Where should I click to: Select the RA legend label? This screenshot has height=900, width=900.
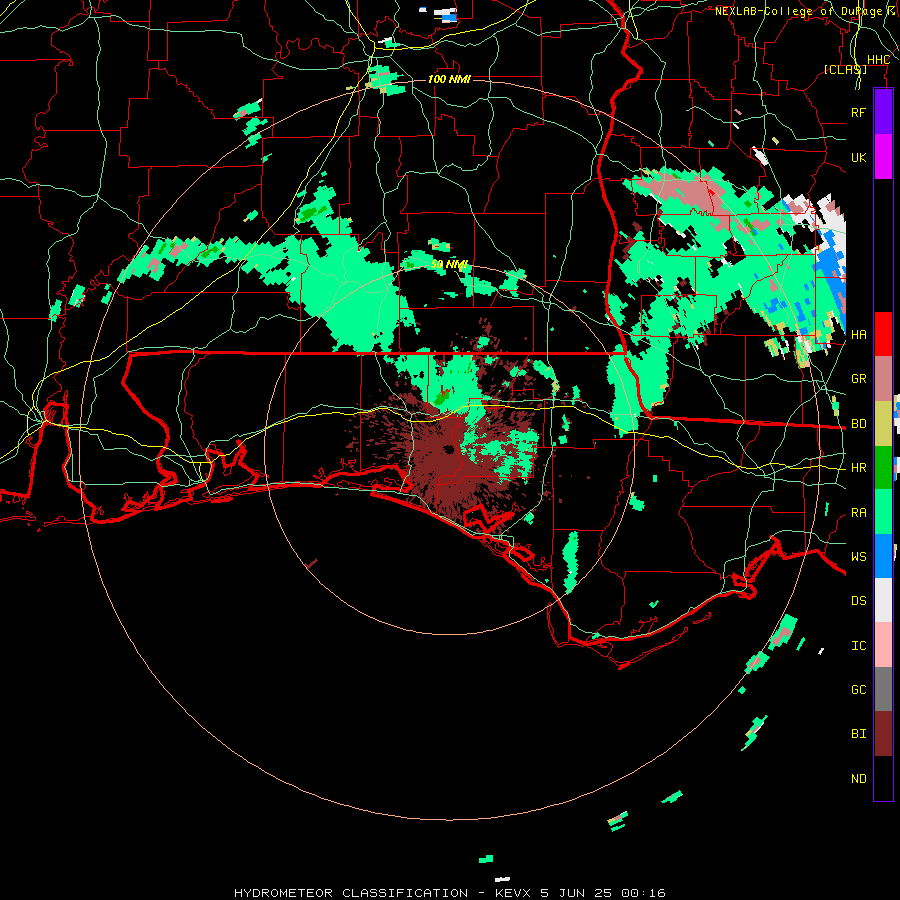click(x=858, y=512)
